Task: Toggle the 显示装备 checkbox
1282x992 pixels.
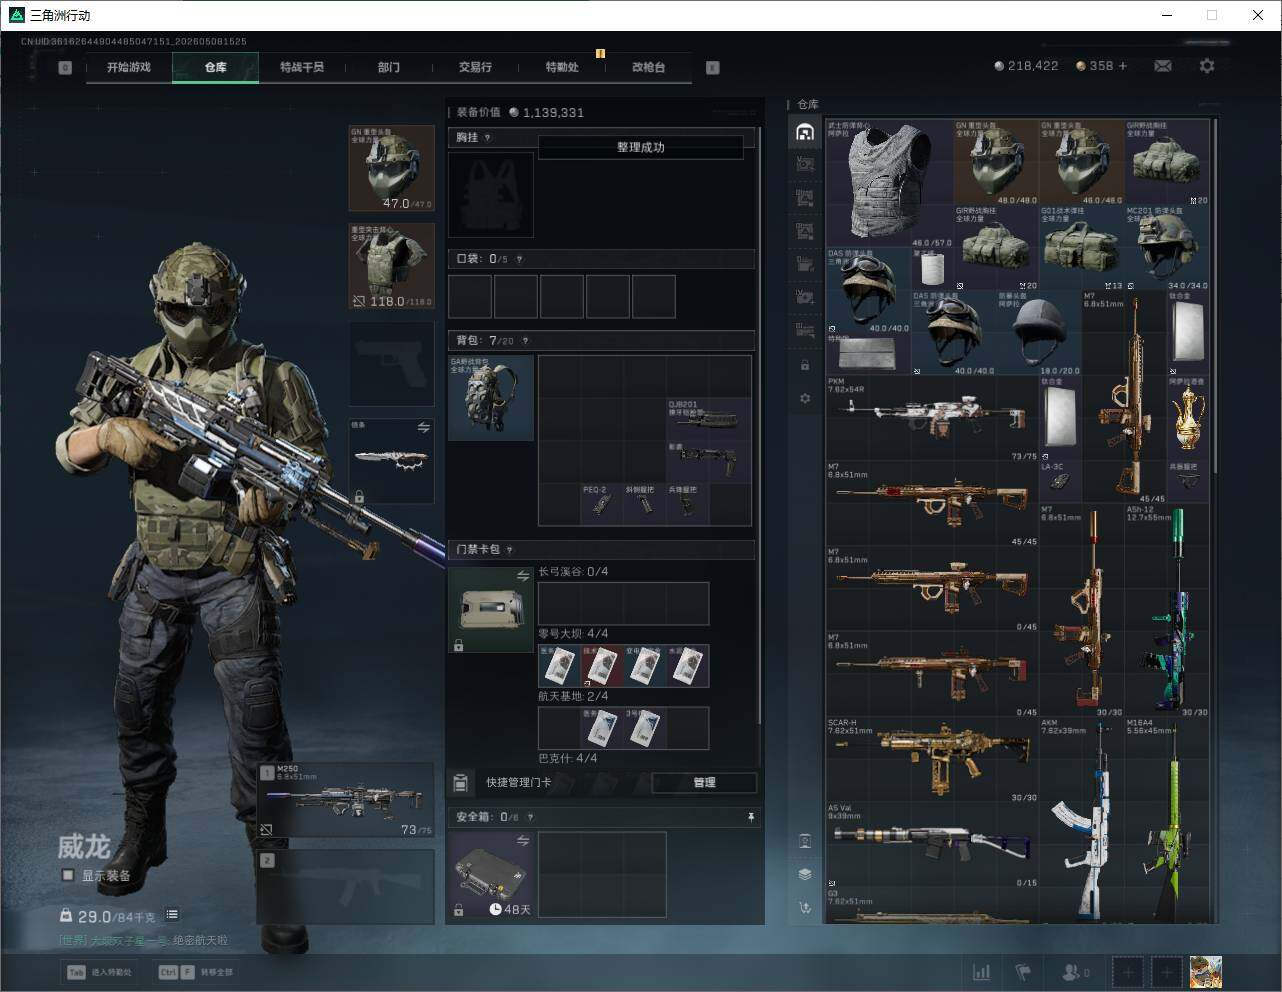Action: [x=68, y=875]
